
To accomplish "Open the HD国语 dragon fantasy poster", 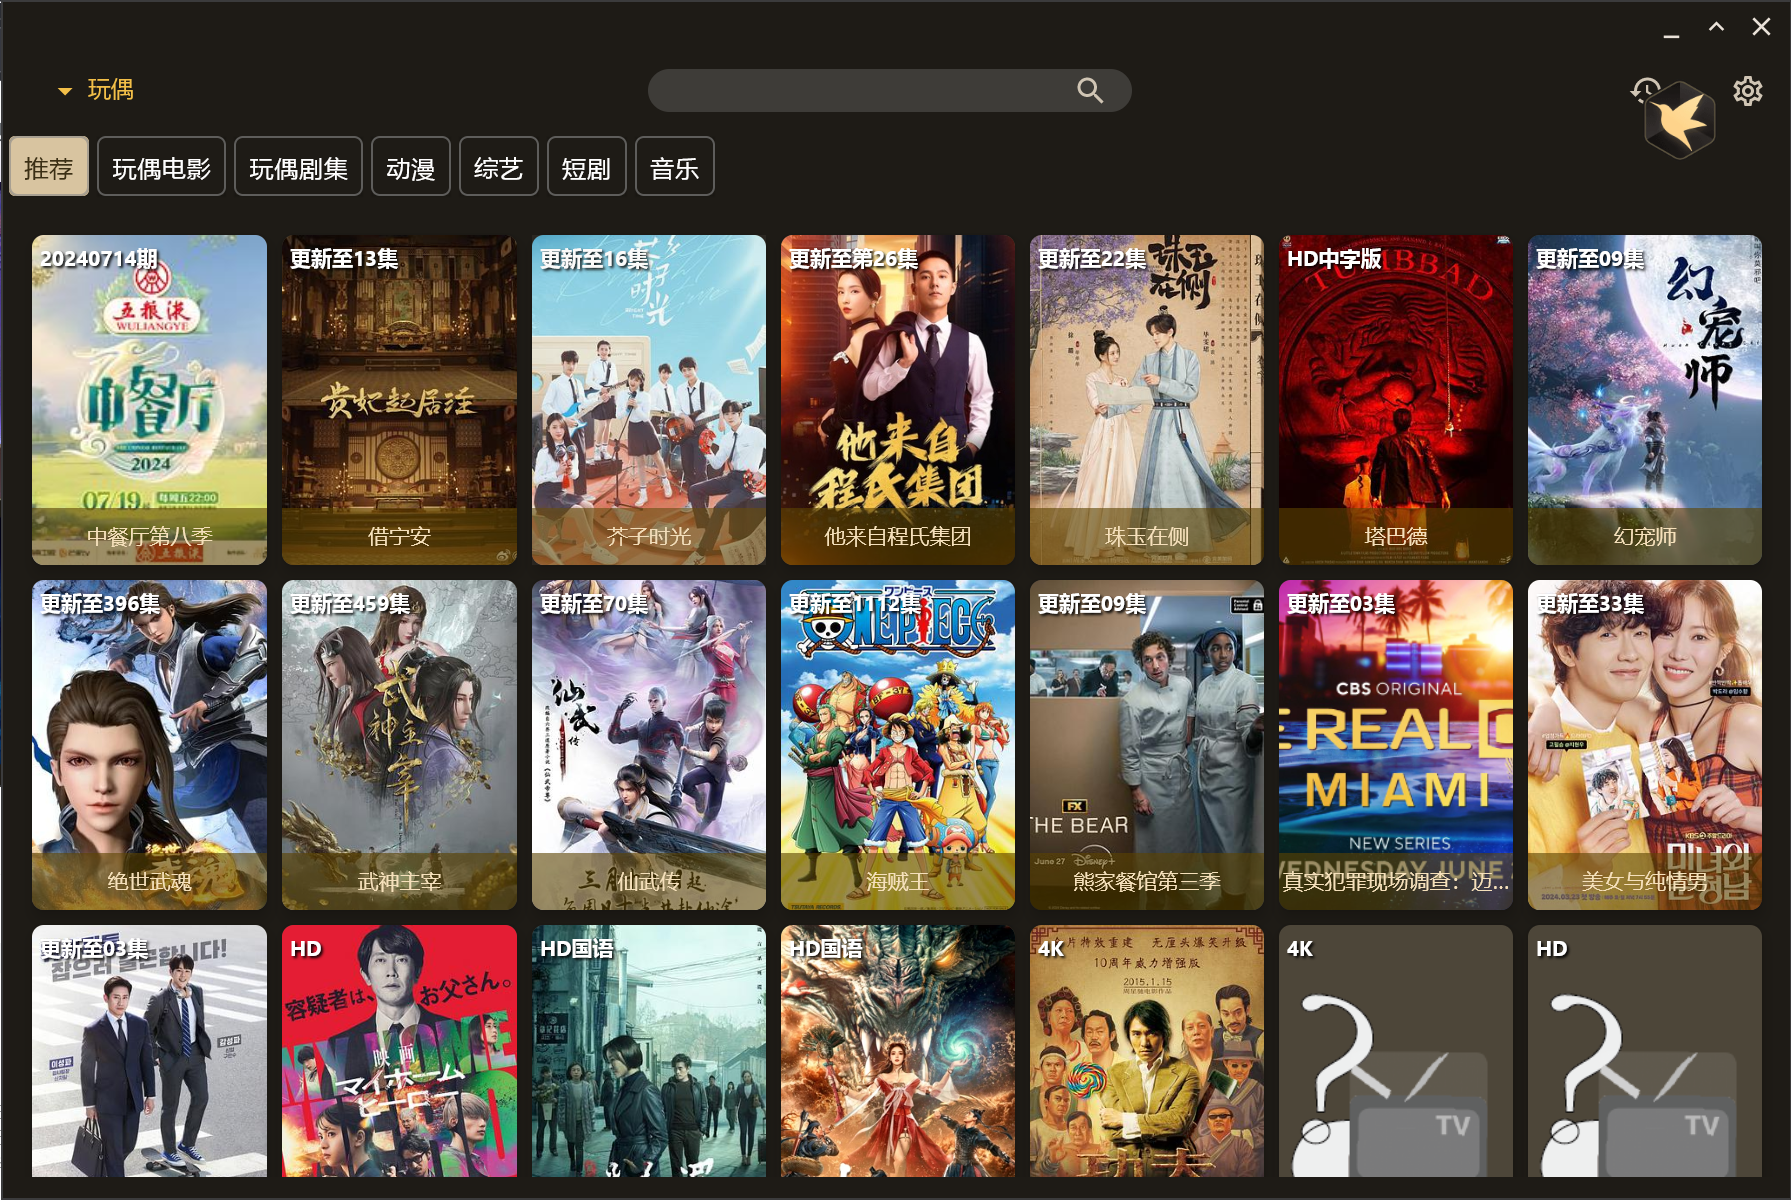I will click(897, 1051).
